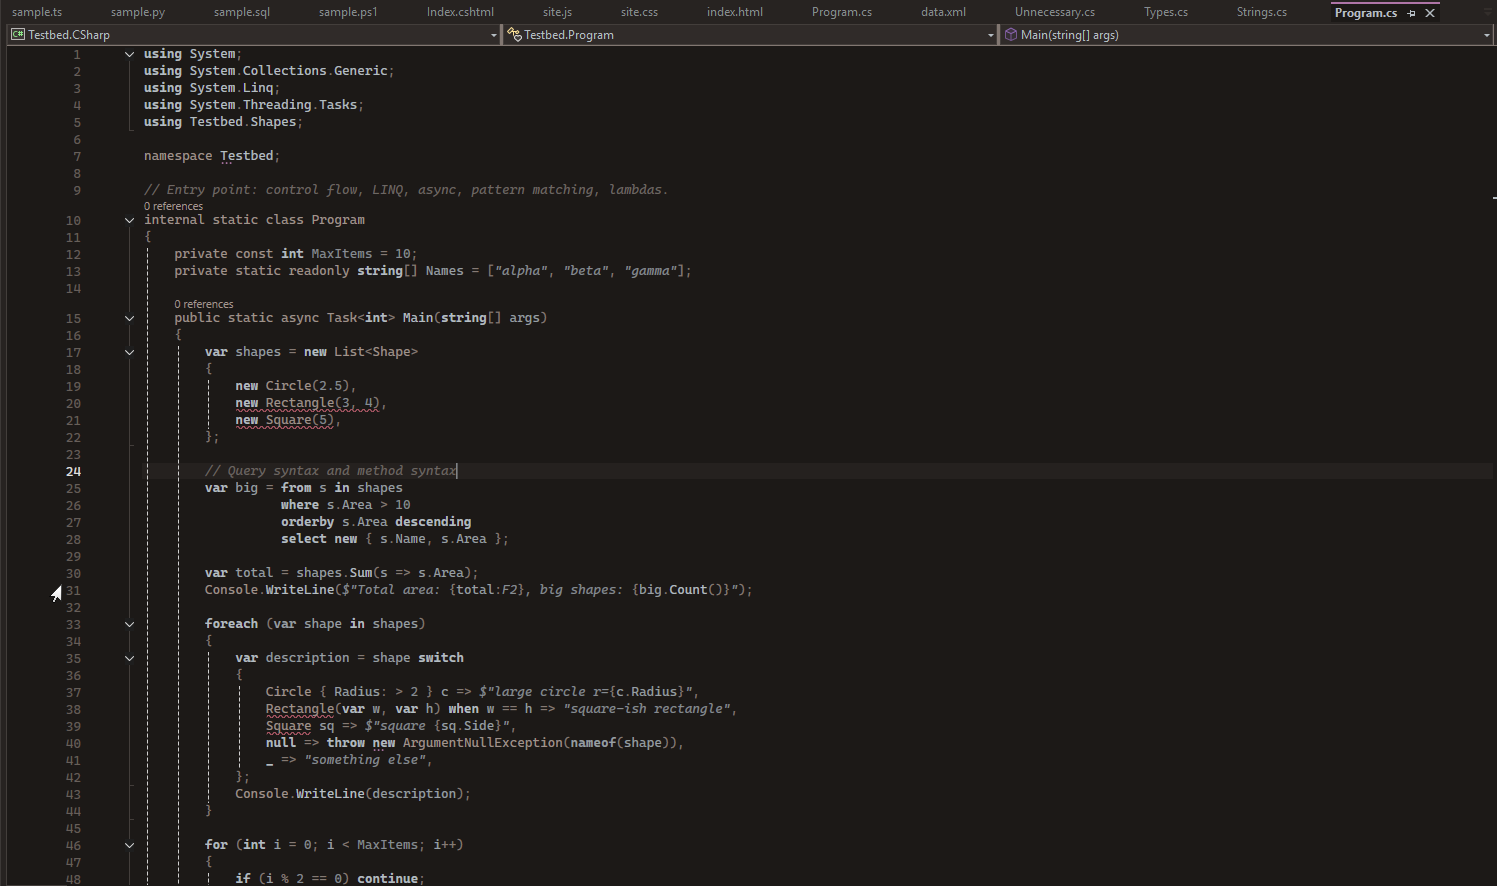Click 'Console.WriteLine(description);' on line 43

(x=353, y=794)
